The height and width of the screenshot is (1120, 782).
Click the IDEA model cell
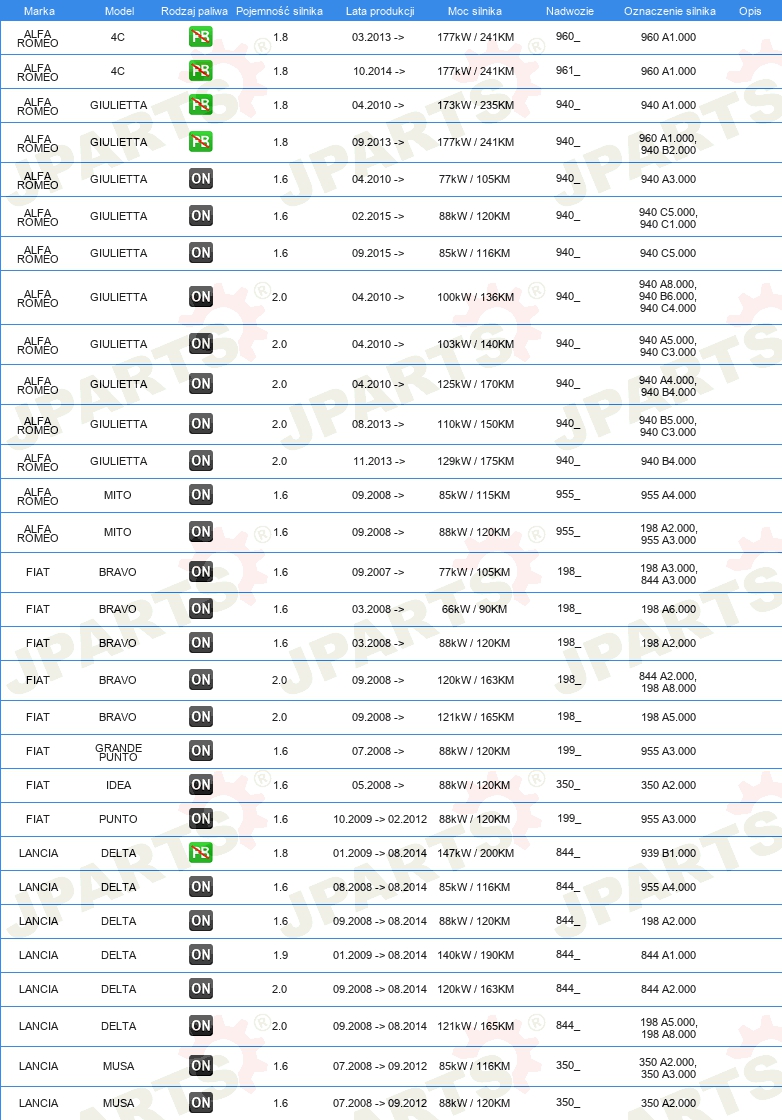coord(119,785)
